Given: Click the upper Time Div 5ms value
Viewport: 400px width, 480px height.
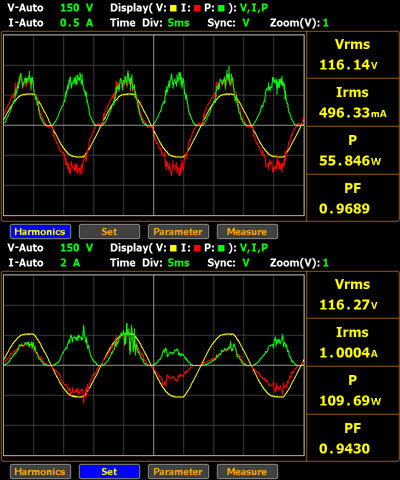Looking at the screenshot, I should click(x=178, y=23).
